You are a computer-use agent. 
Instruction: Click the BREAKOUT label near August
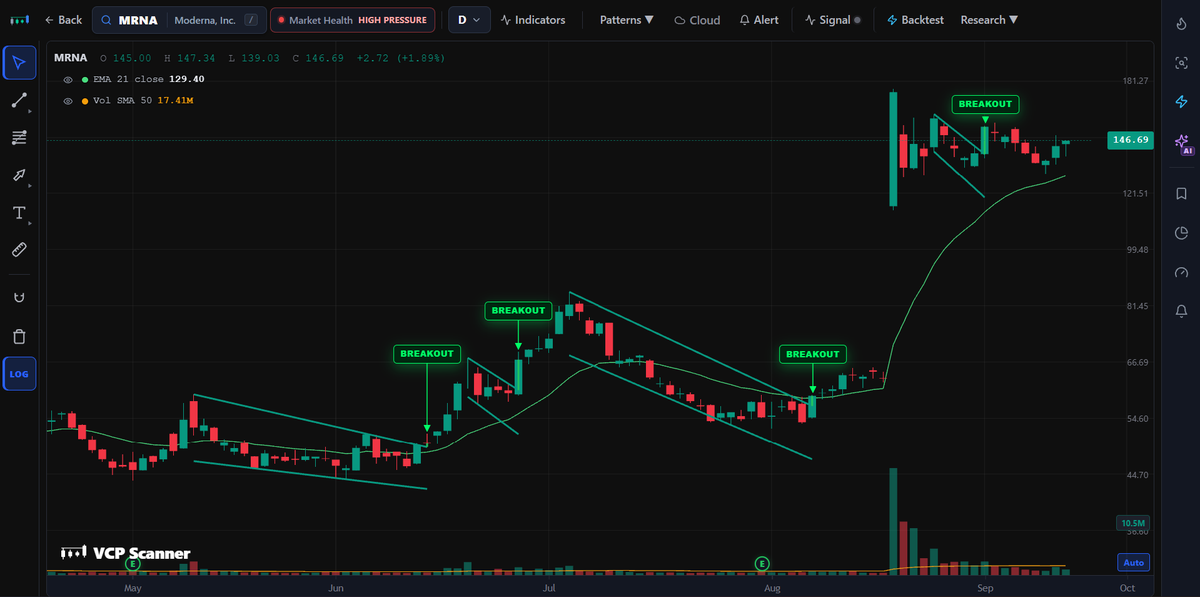coord(813,354)
